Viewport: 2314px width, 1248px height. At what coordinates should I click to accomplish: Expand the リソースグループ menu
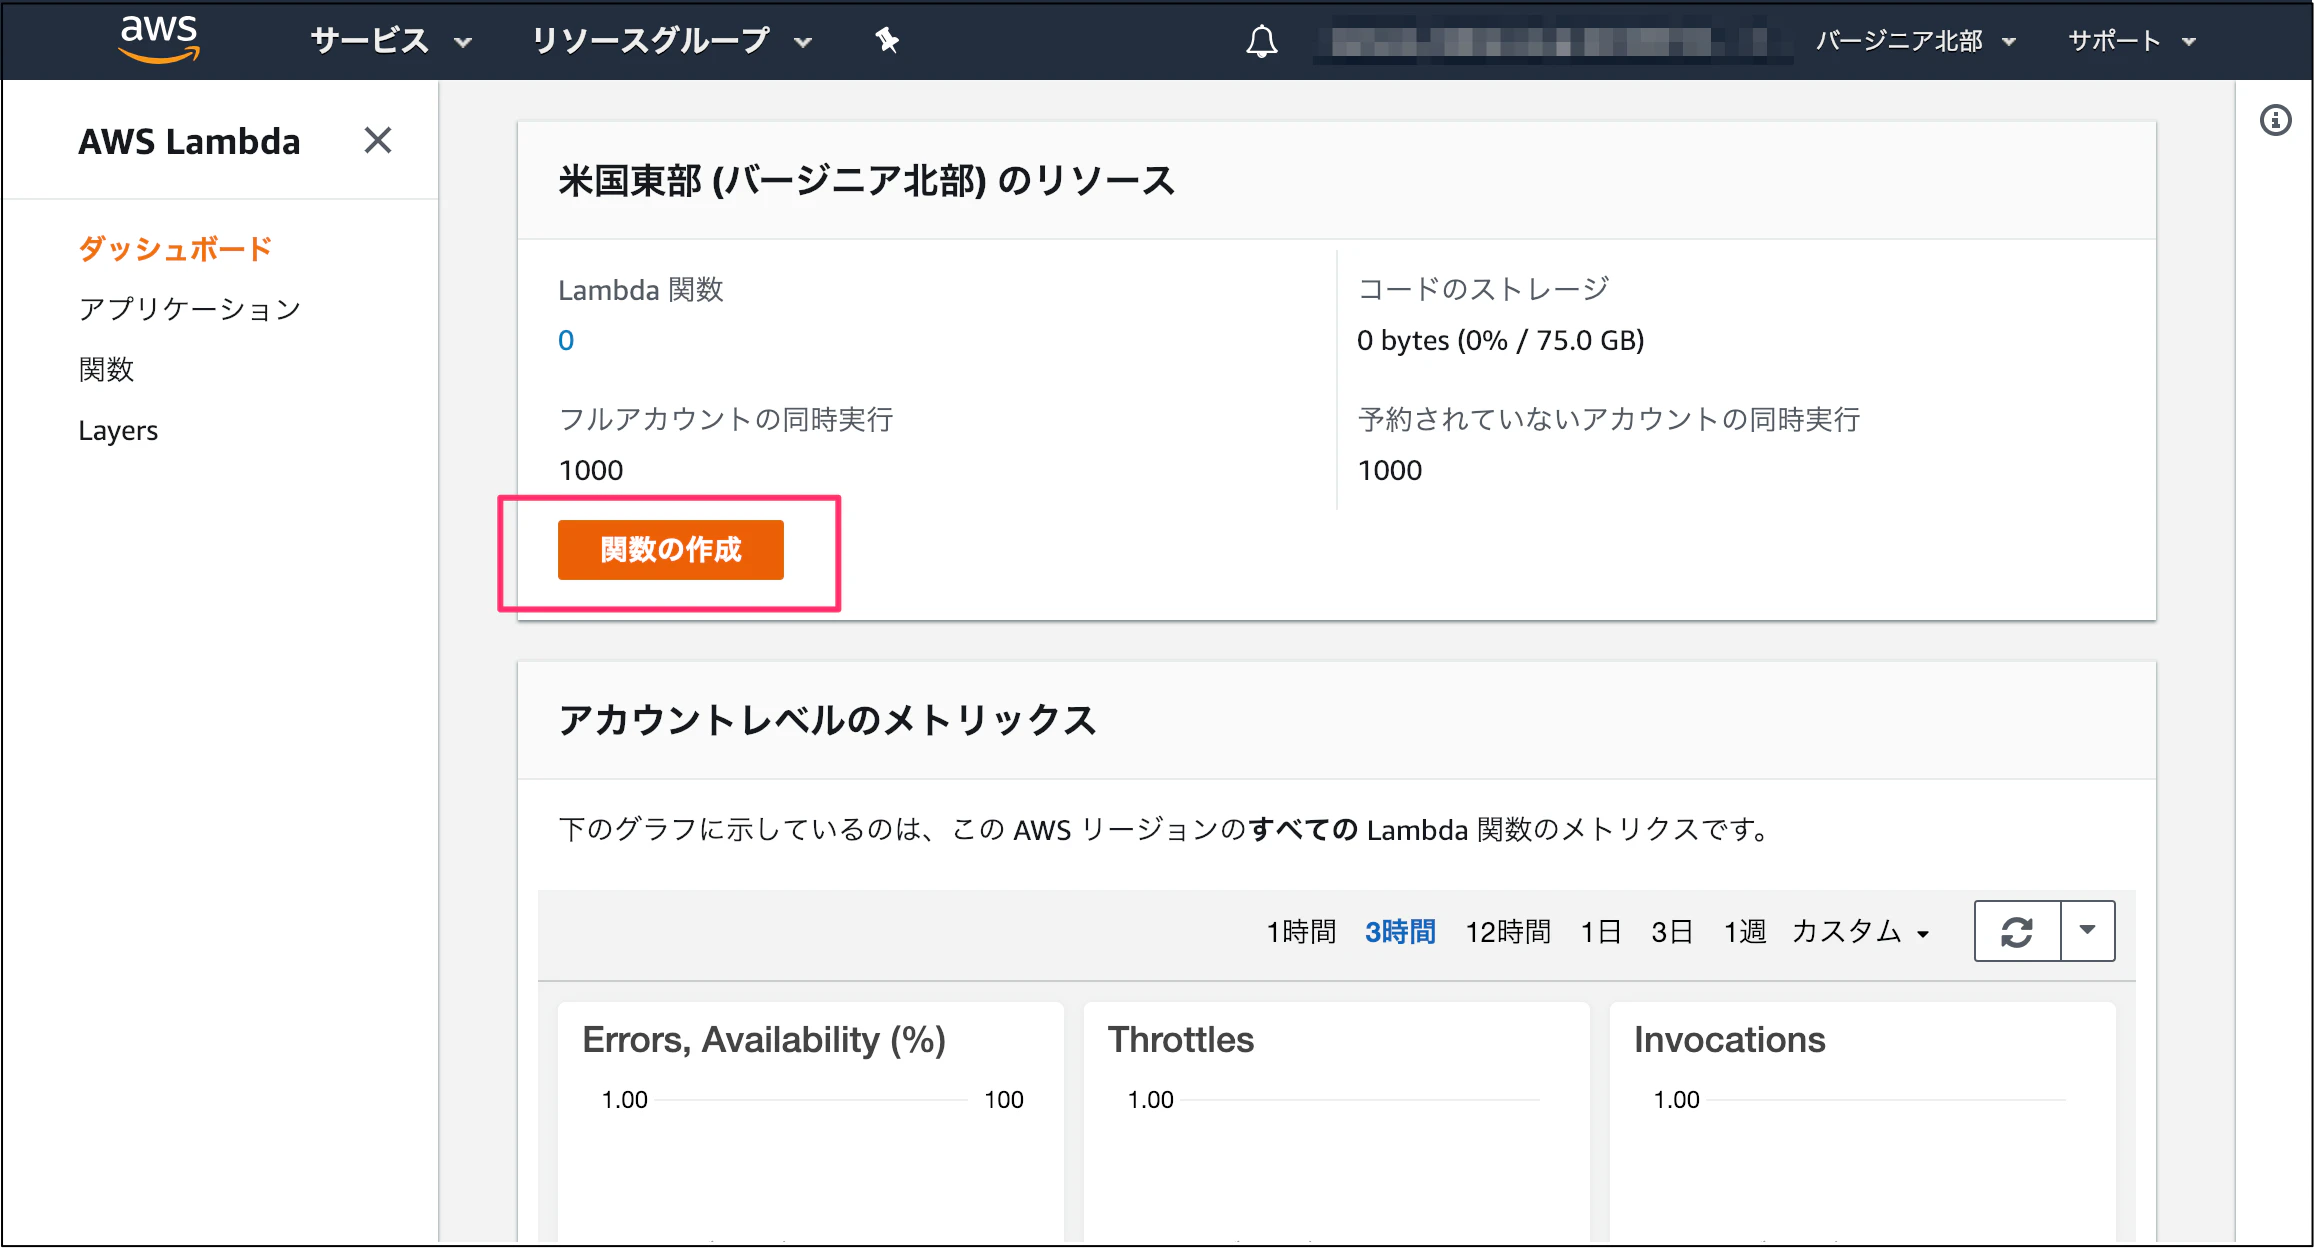671,41
